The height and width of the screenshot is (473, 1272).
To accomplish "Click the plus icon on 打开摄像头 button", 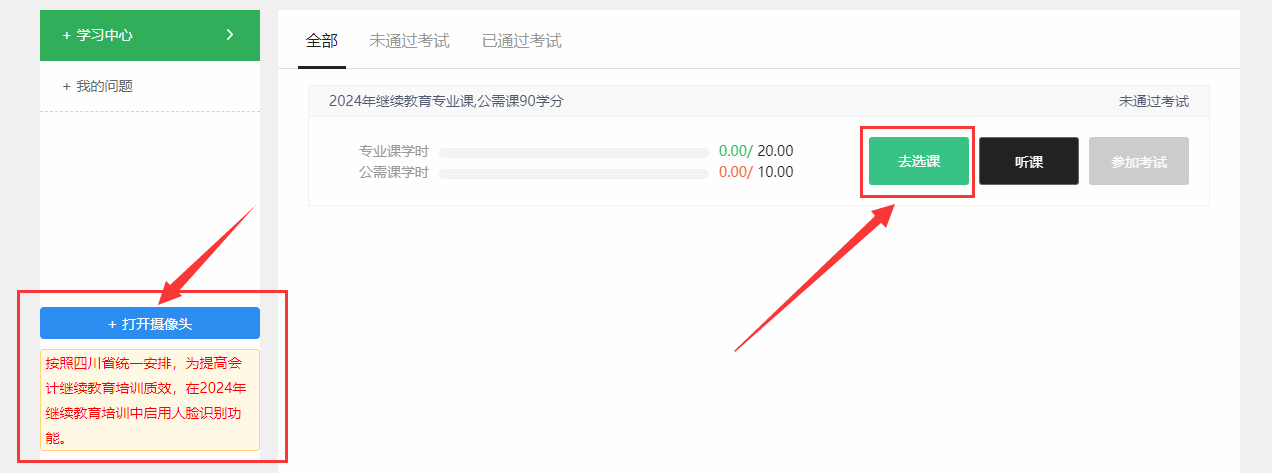I will 112,324.
